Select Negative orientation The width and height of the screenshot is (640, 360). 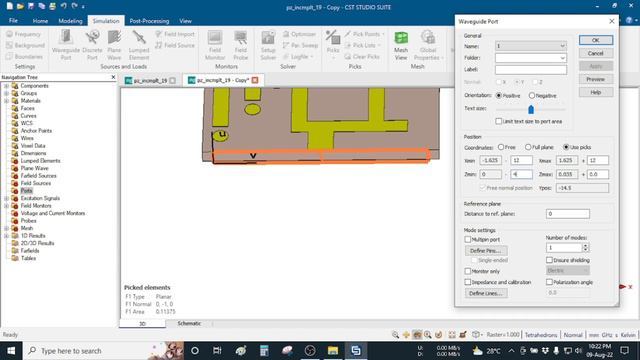point(531,96)
